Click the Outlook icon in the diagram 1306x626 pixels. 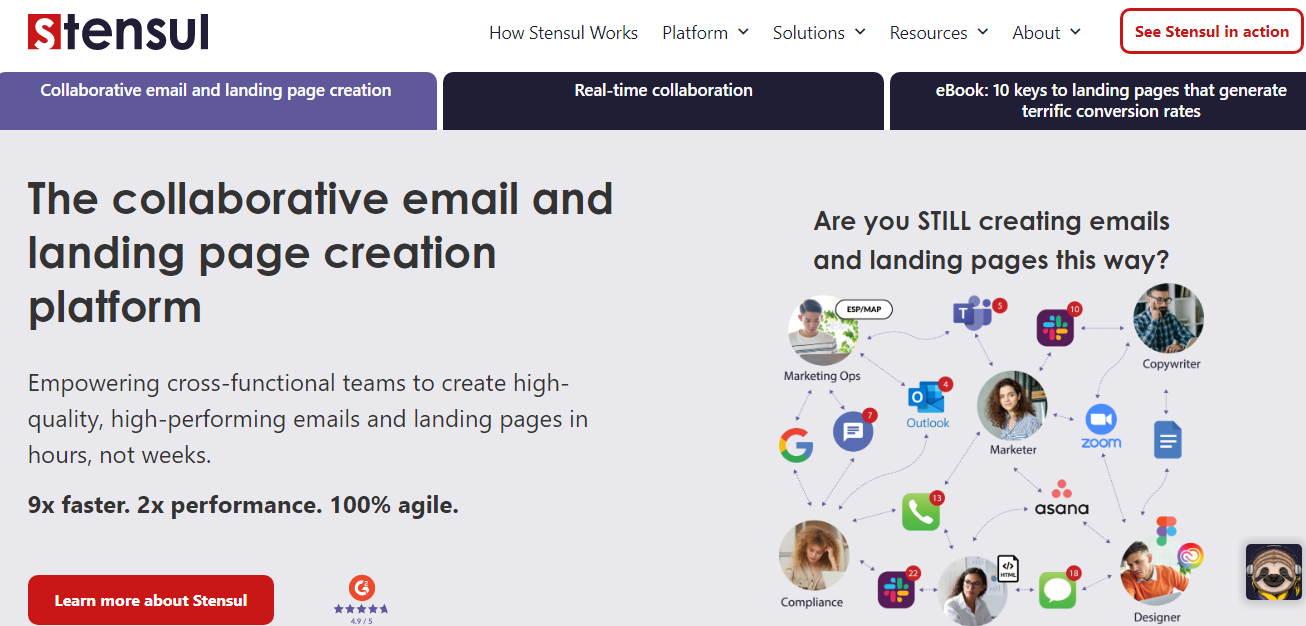click(927, 400)
